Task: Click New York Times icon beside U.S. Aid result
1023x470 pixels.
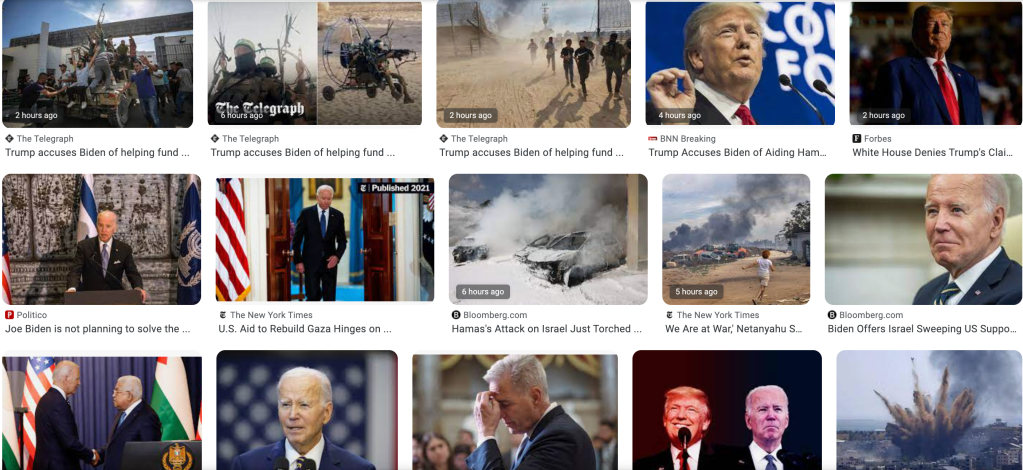Action: (222, 315)
